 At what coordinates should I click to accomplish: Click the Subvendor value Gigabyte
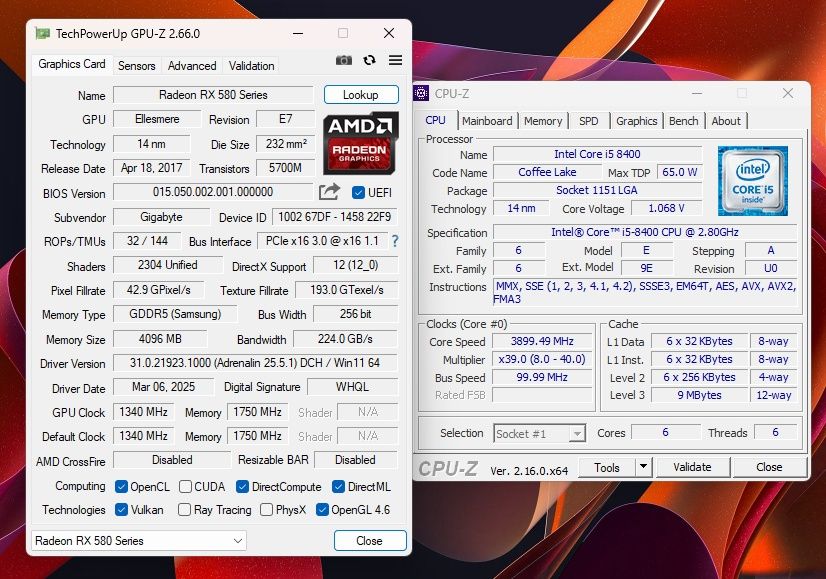pyautogui.click(x=161, y=217)
